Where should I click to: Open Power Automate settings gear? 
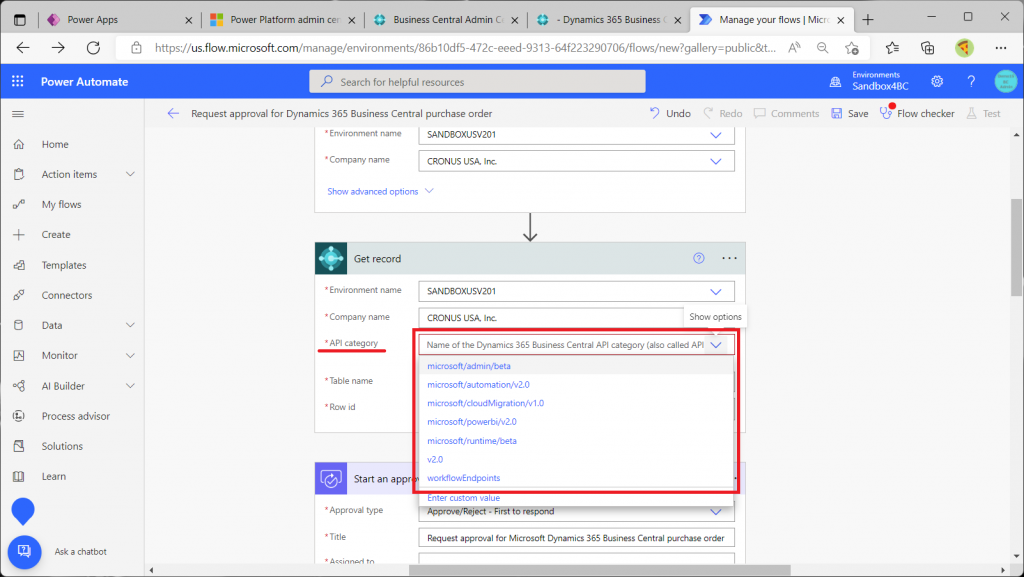click(937, 82)
